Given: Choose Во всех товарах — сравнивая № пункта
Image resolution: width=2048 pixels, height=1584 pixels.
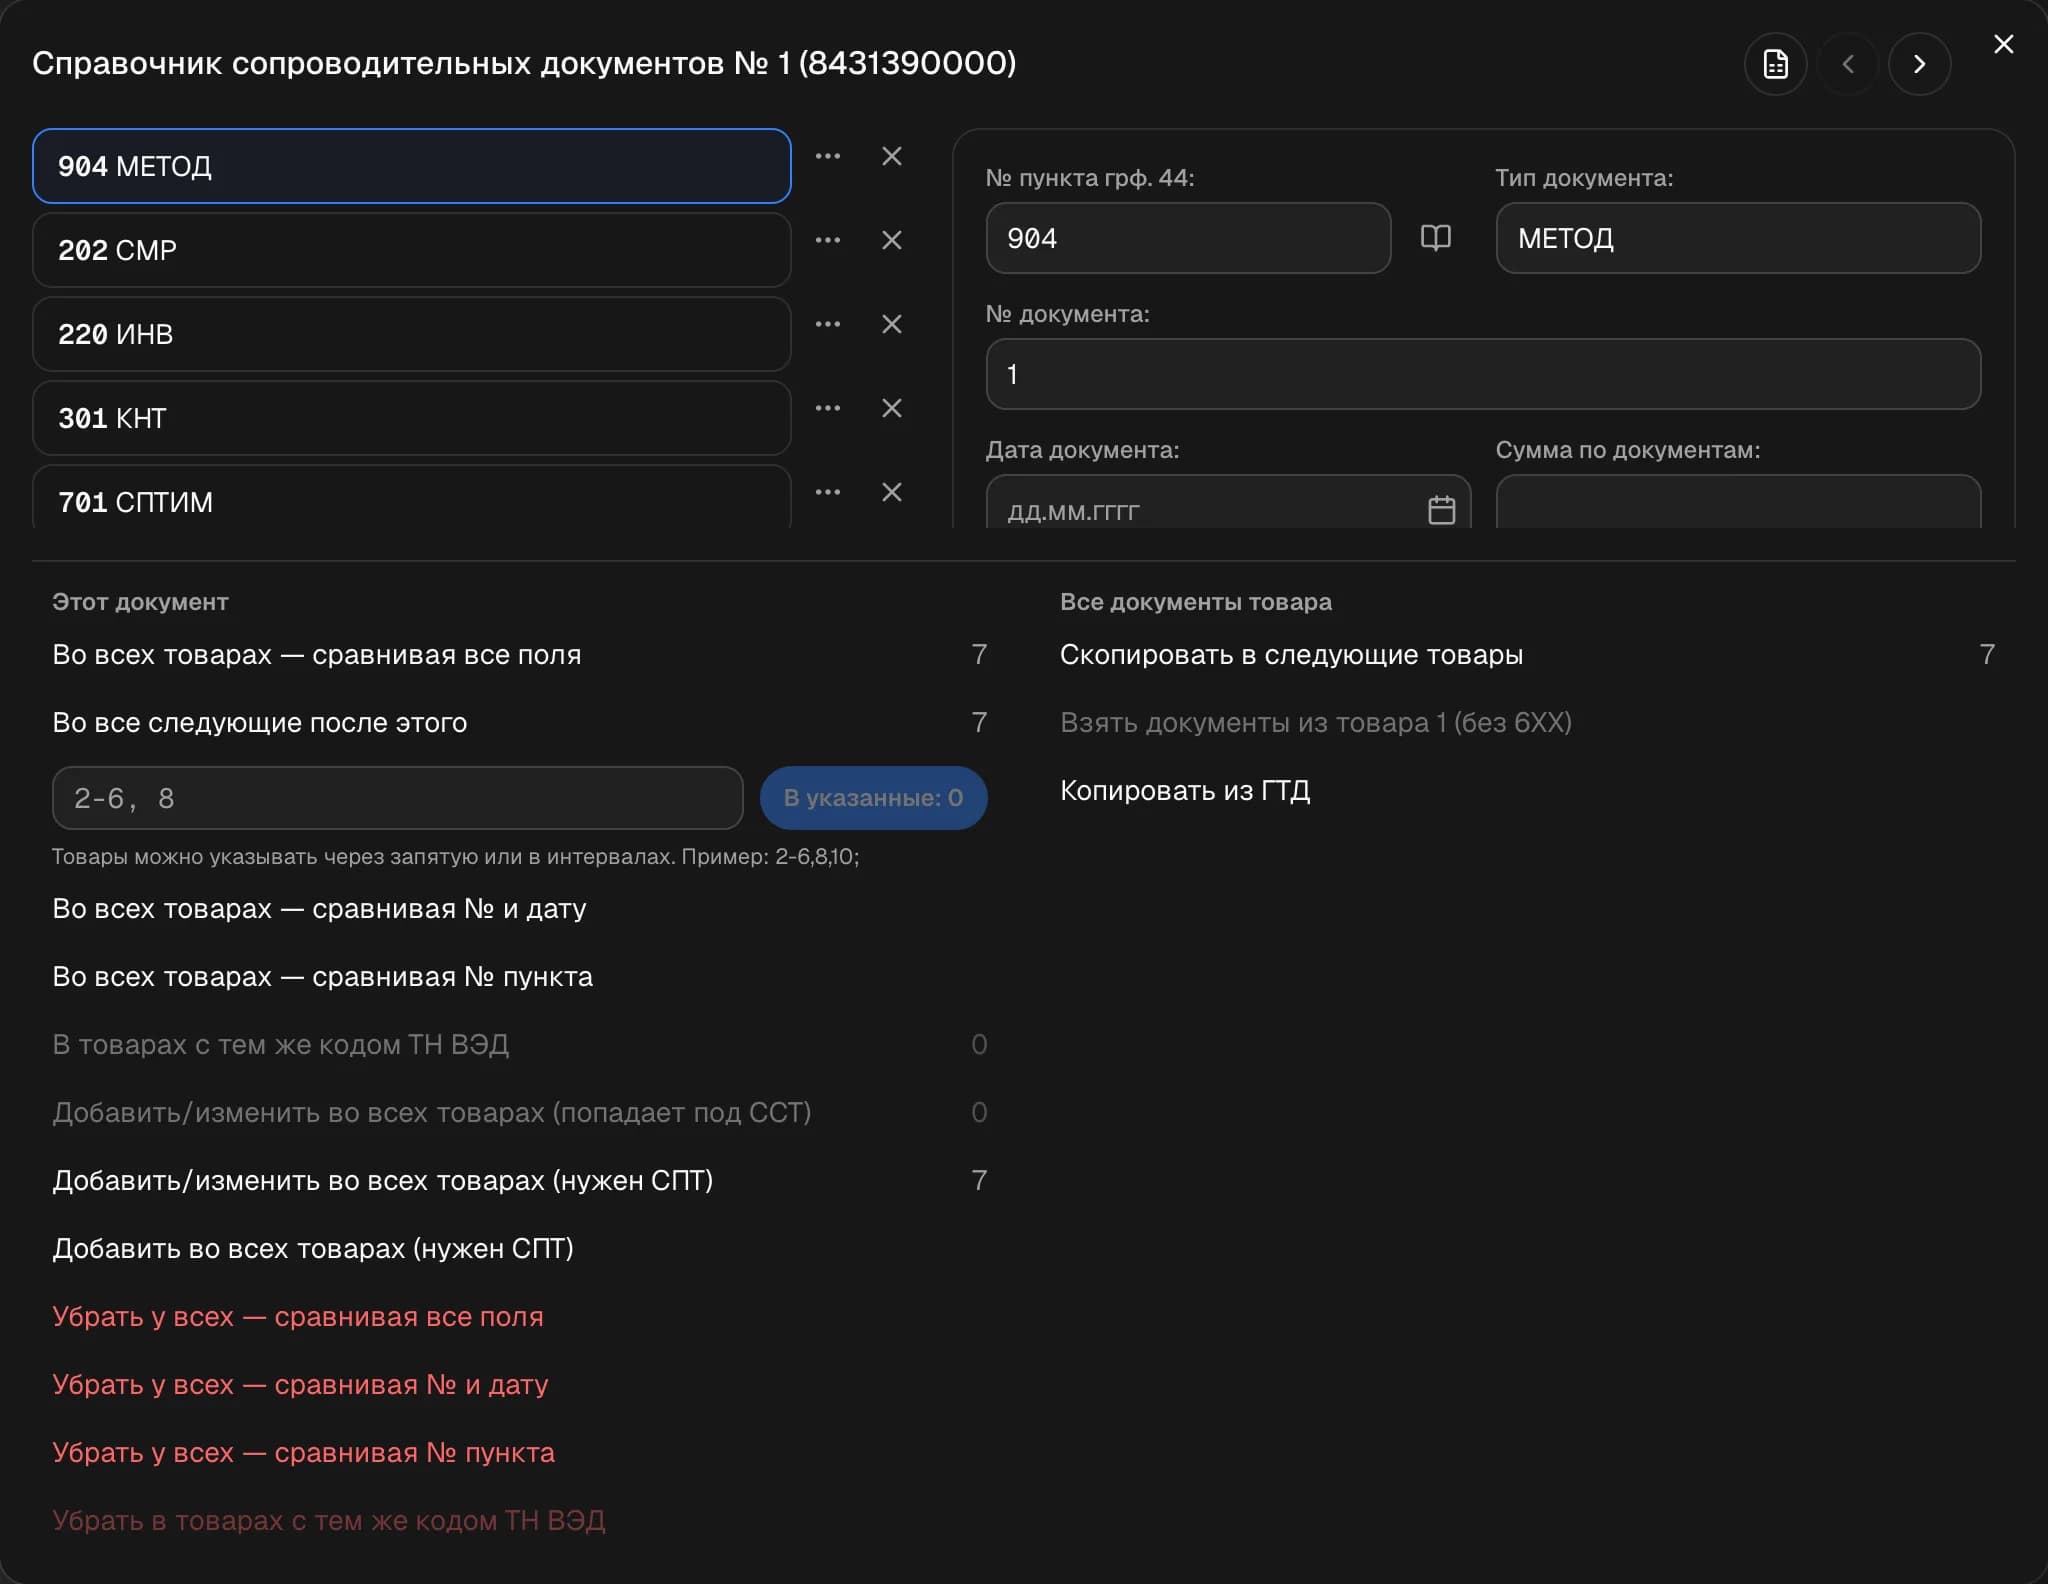Looking at the screenshot, I should pos(520,977).
